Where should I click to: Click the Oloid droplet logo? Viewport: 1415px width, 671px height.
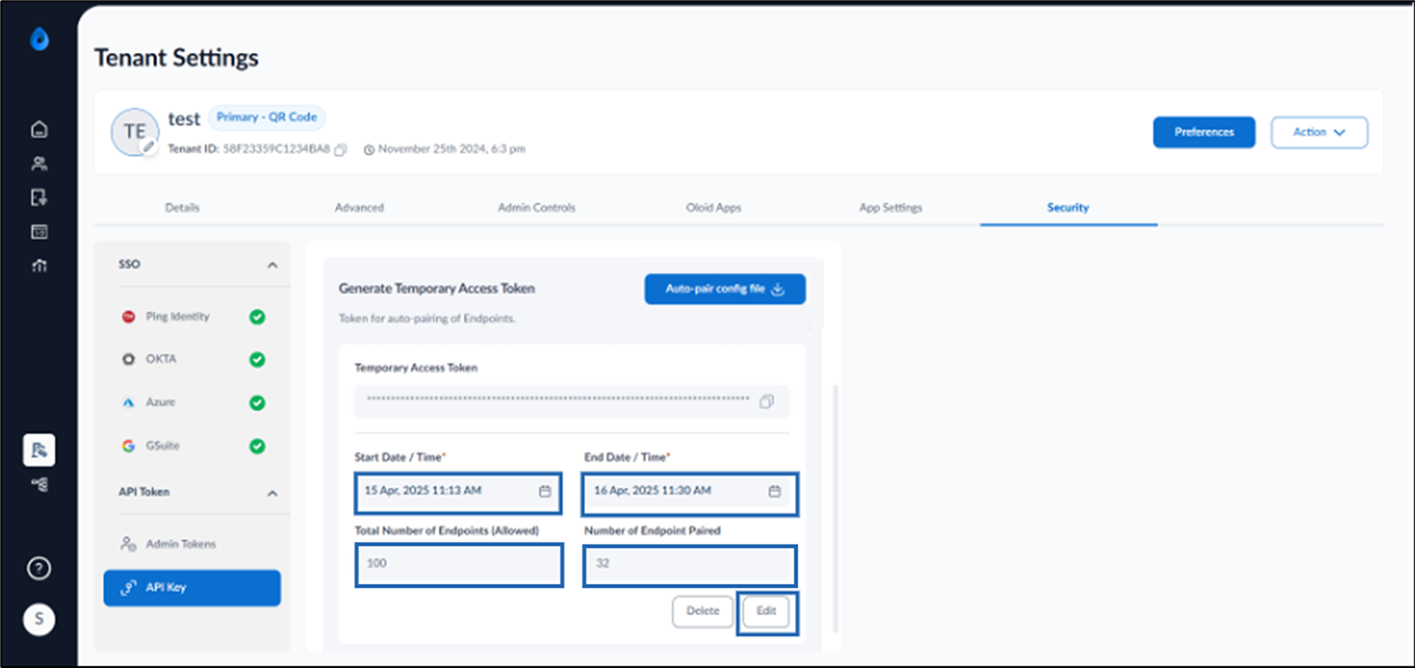coord(39,40)
